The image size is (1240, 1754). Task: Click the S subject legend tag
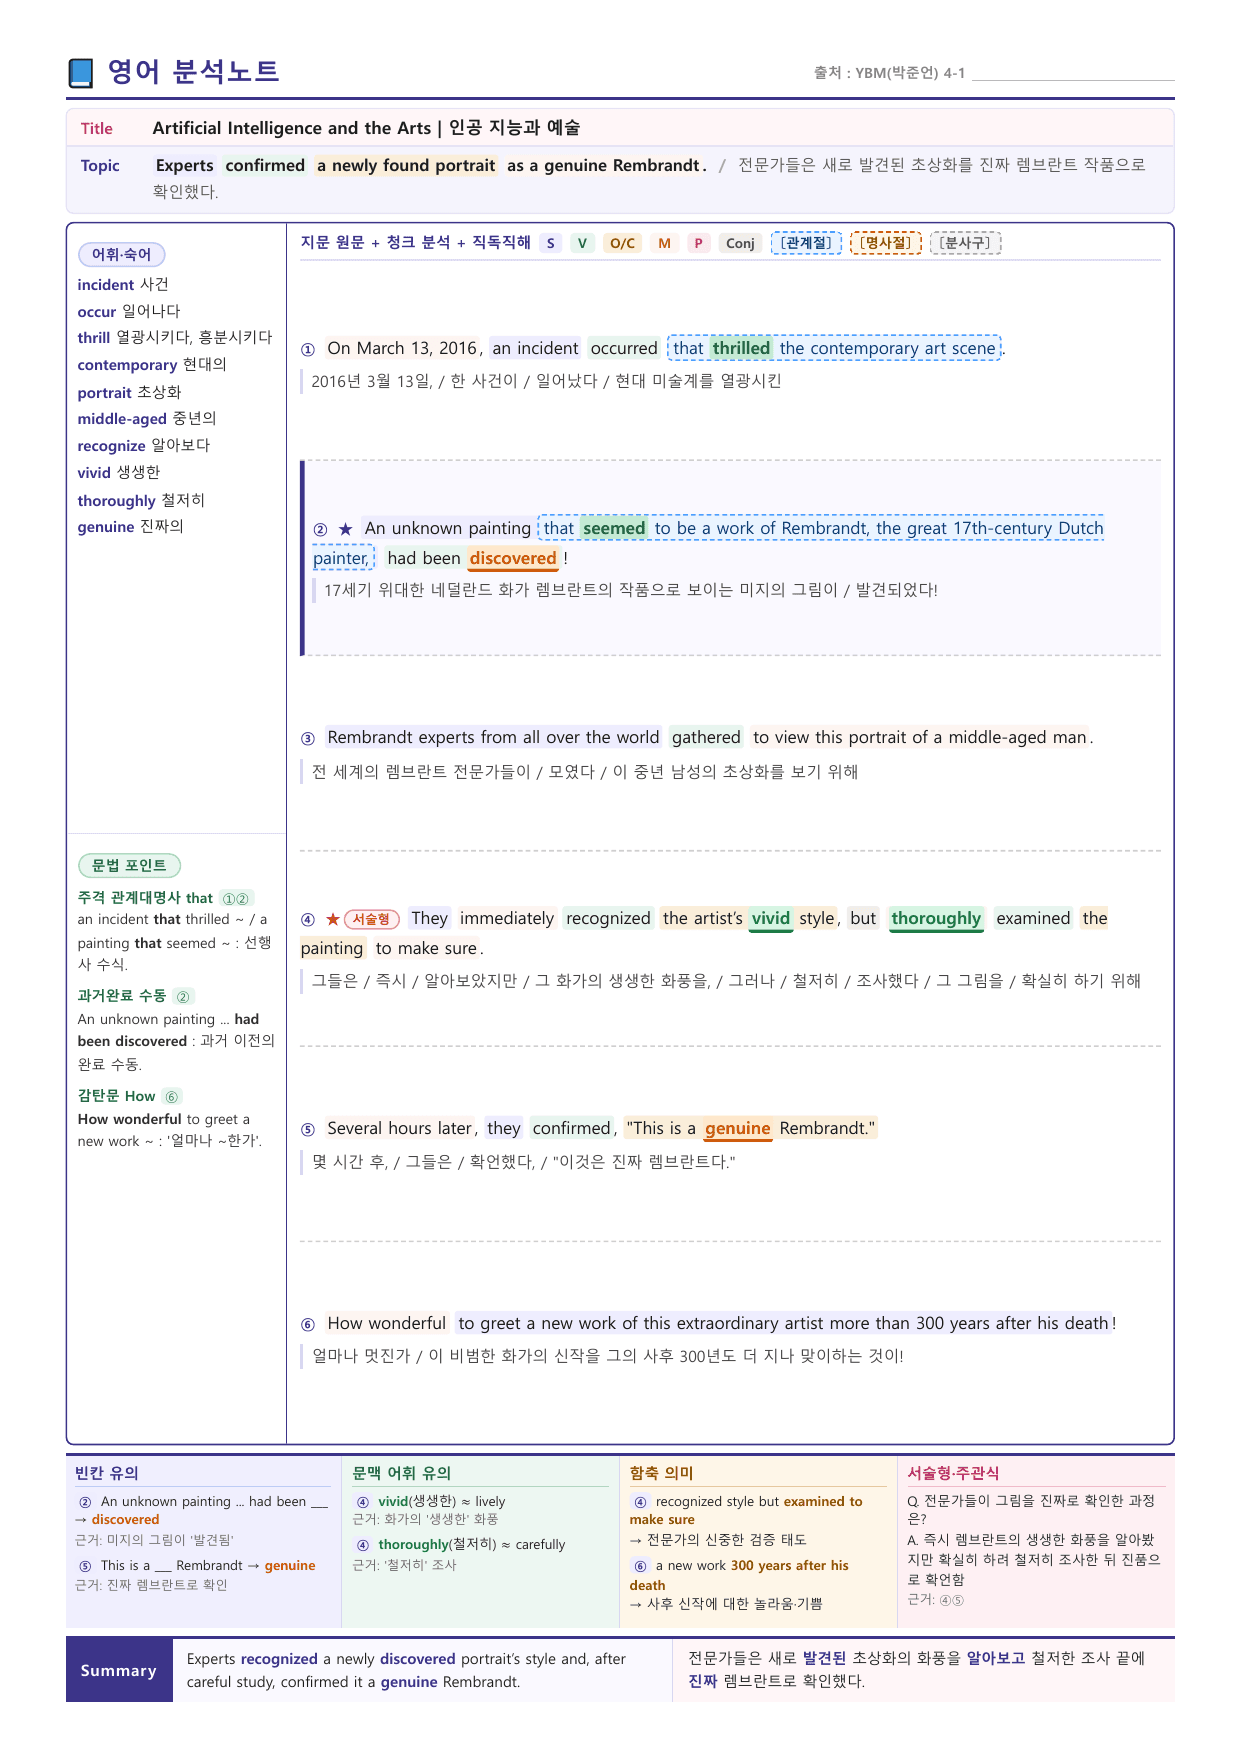point(550,243)
